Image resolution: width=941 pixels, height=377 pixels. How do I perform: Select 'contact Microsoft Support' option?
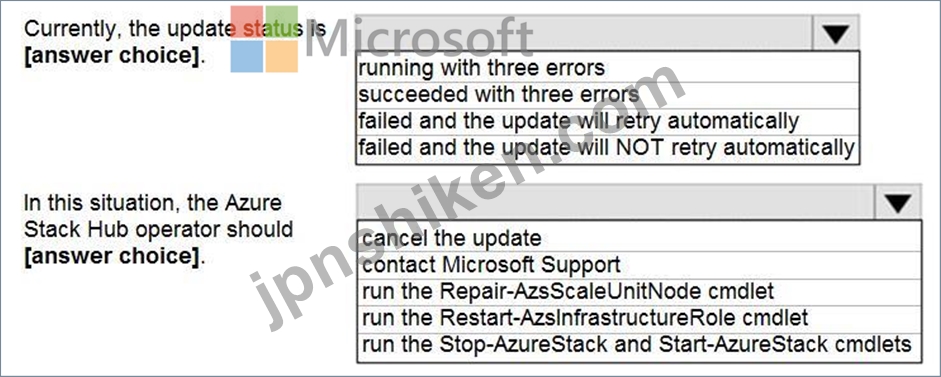pos(639,264)
